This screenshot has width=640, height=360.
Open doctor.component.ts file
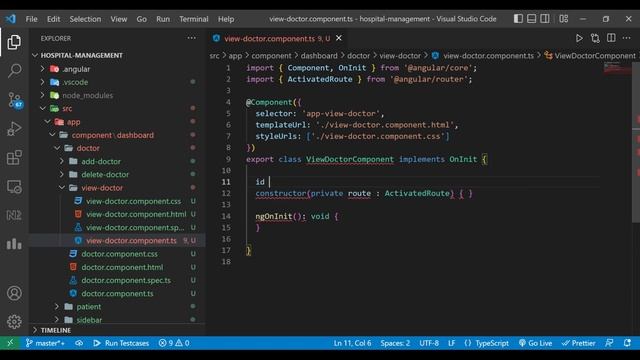click(x=117, y=293)
